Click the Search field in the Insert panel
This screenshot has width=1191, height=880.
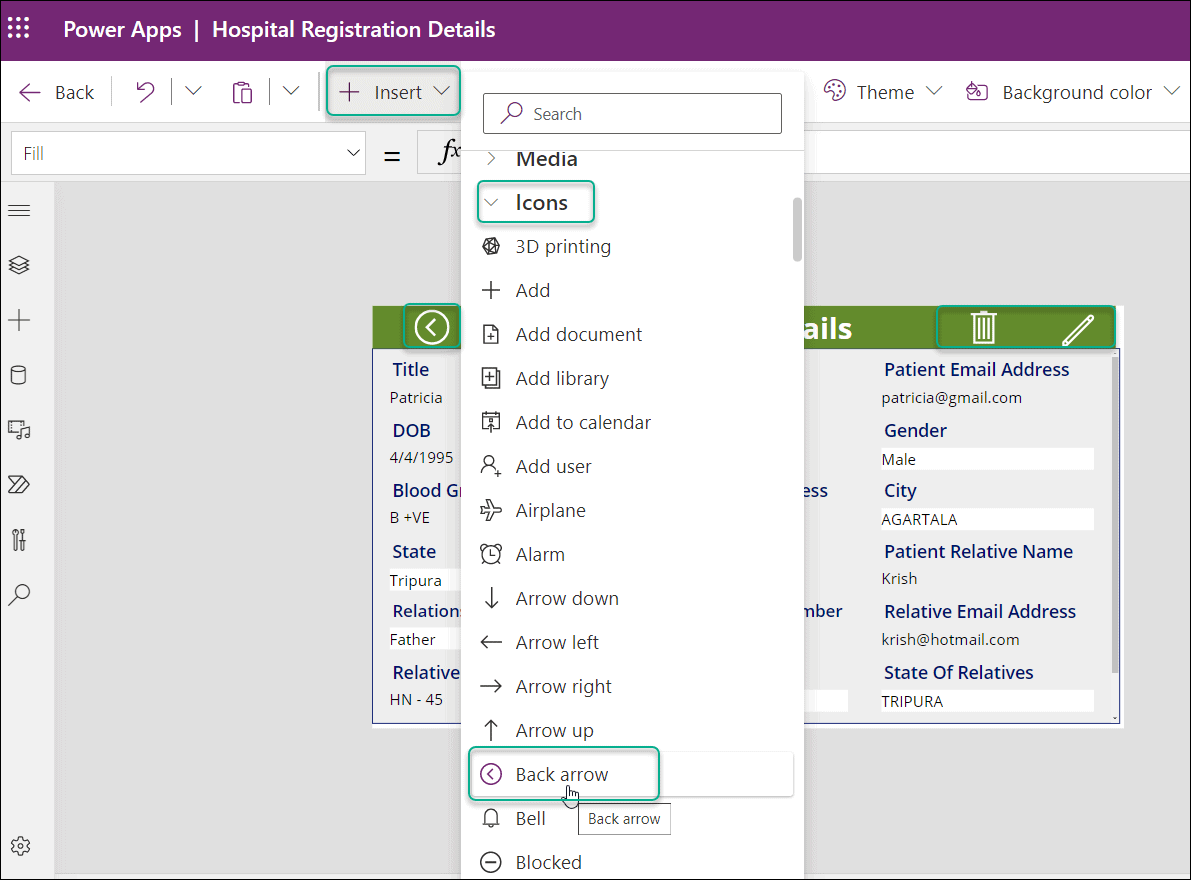tap(632, 113)
